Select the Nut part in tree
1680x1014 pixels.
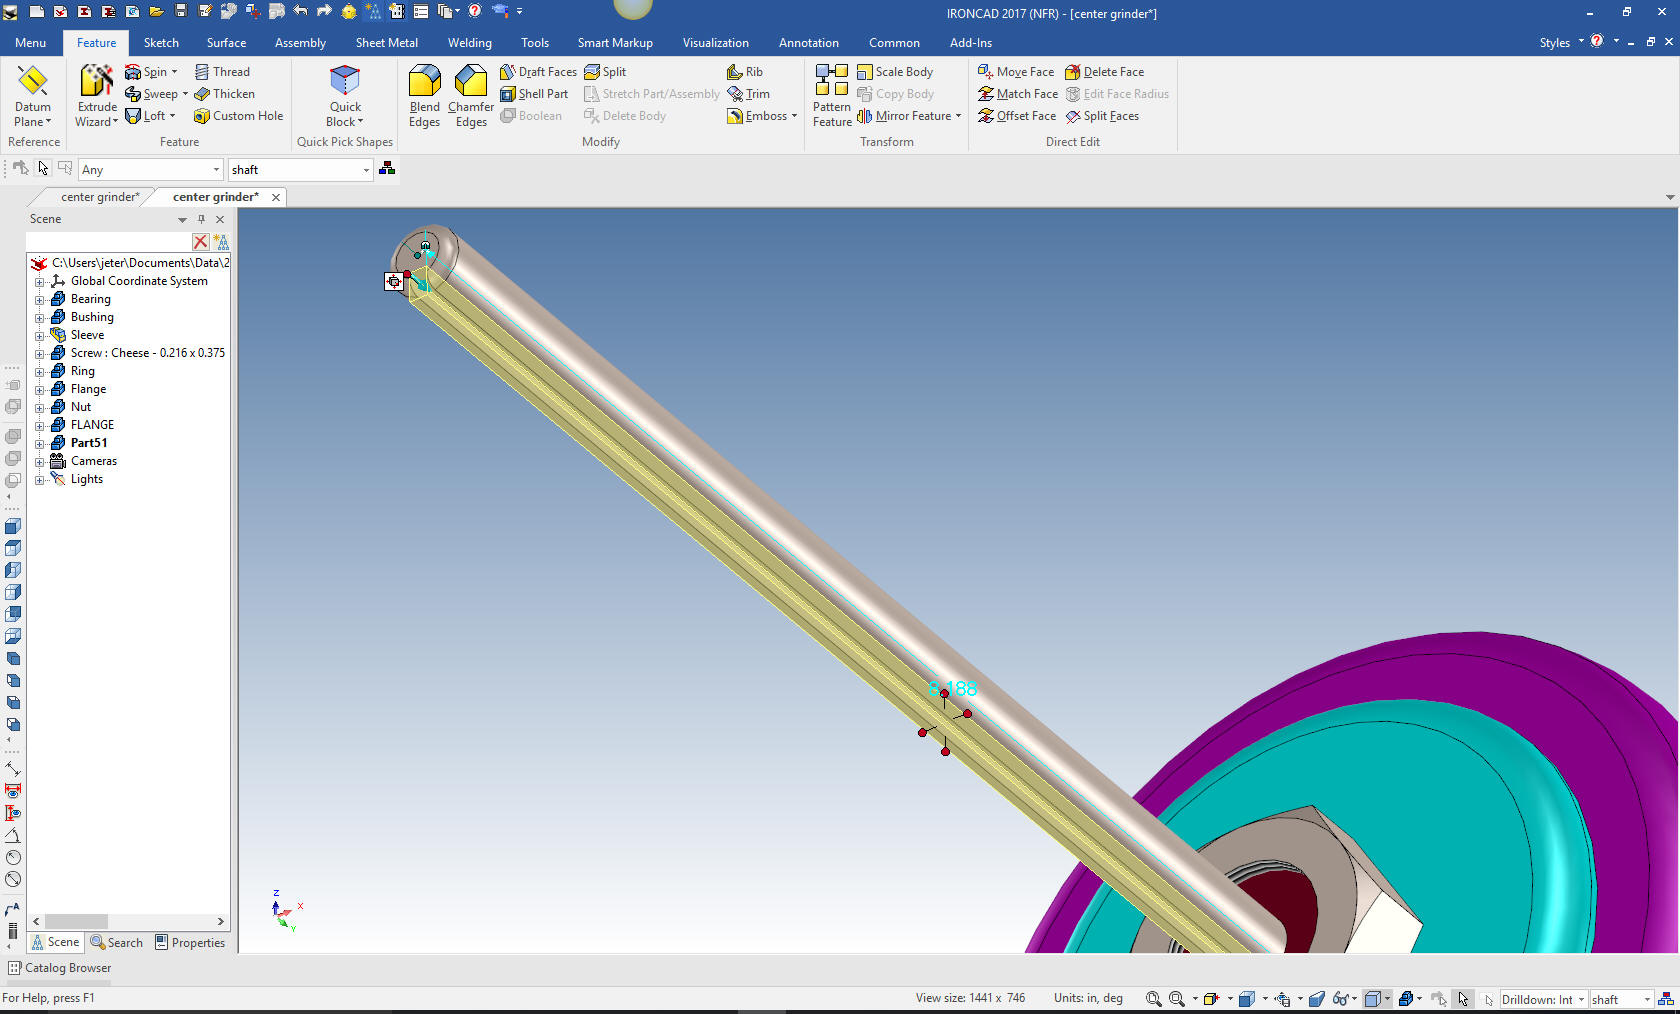tap(81, 407)
